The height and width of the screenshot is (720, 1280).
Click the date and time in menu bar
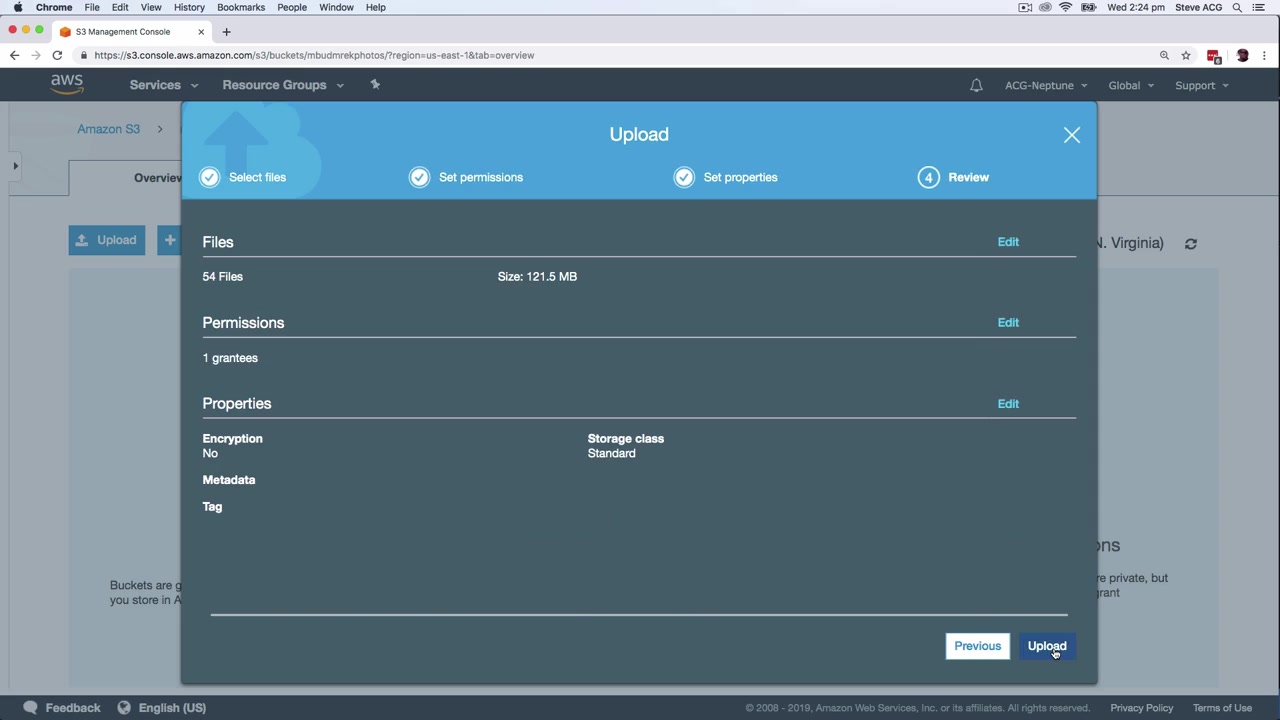pos(1136,7)
